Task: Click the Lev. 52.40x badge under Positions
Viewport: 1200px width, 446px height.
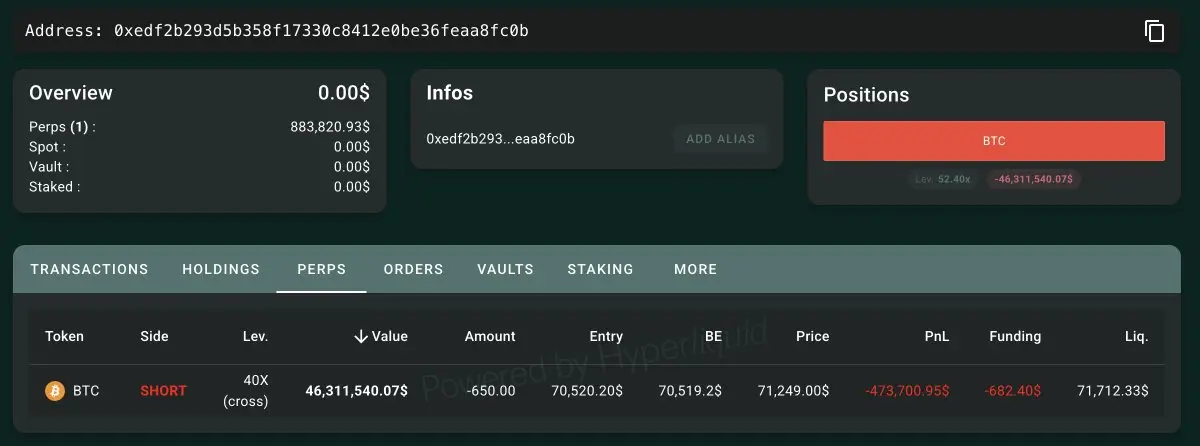Action: 943,179
